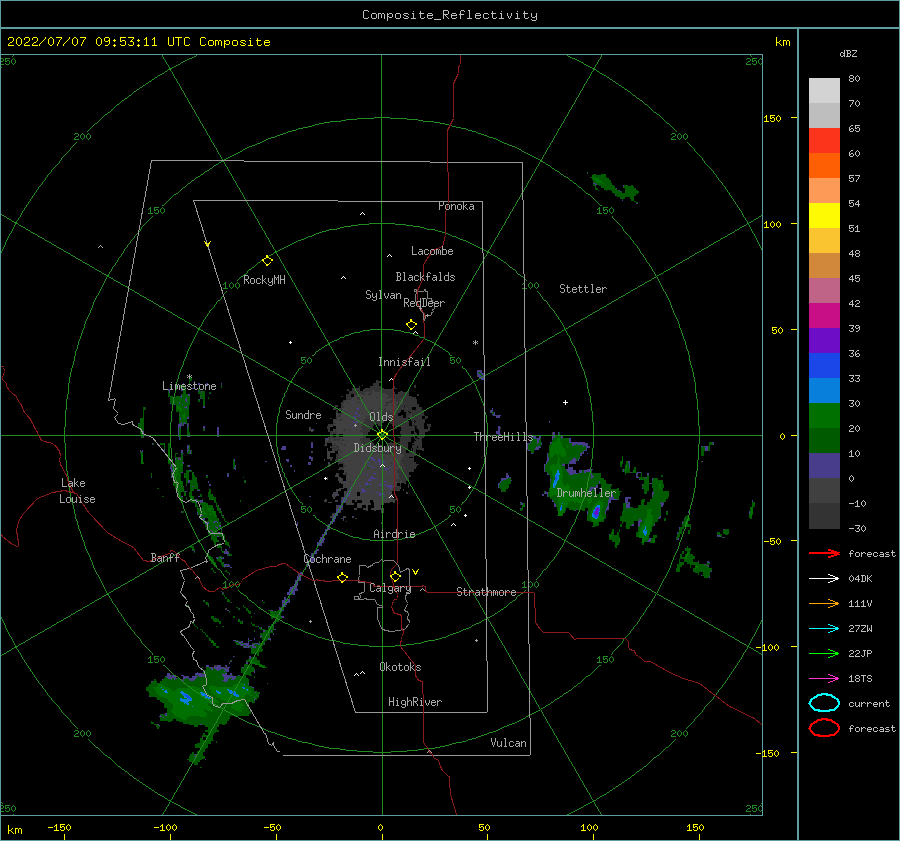Image resolution: width=900 pixels, height=841 pixels.
Task: Click the blue-purple storm core near Drumheller
Action: [596, 511]
